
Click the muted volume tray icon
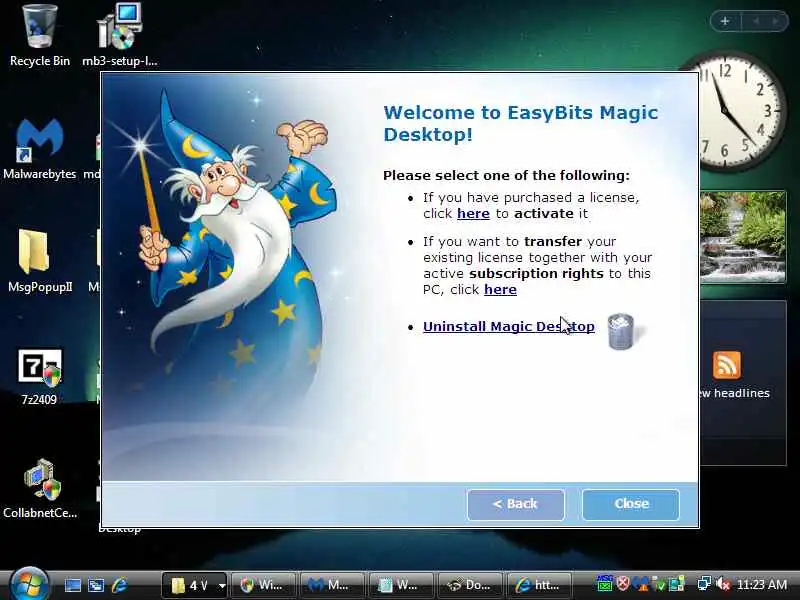point(723,584)
